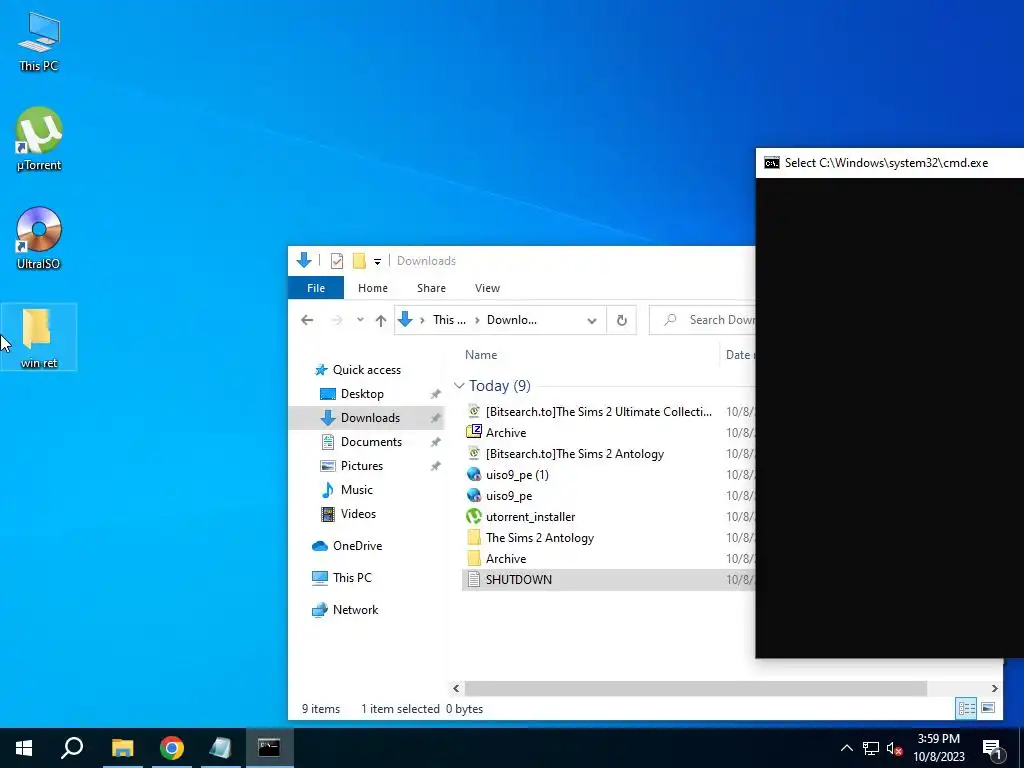This screenshot has width=1024, height=768.
Task: Click the Refresh button in address bar
Action: point(622,321)
